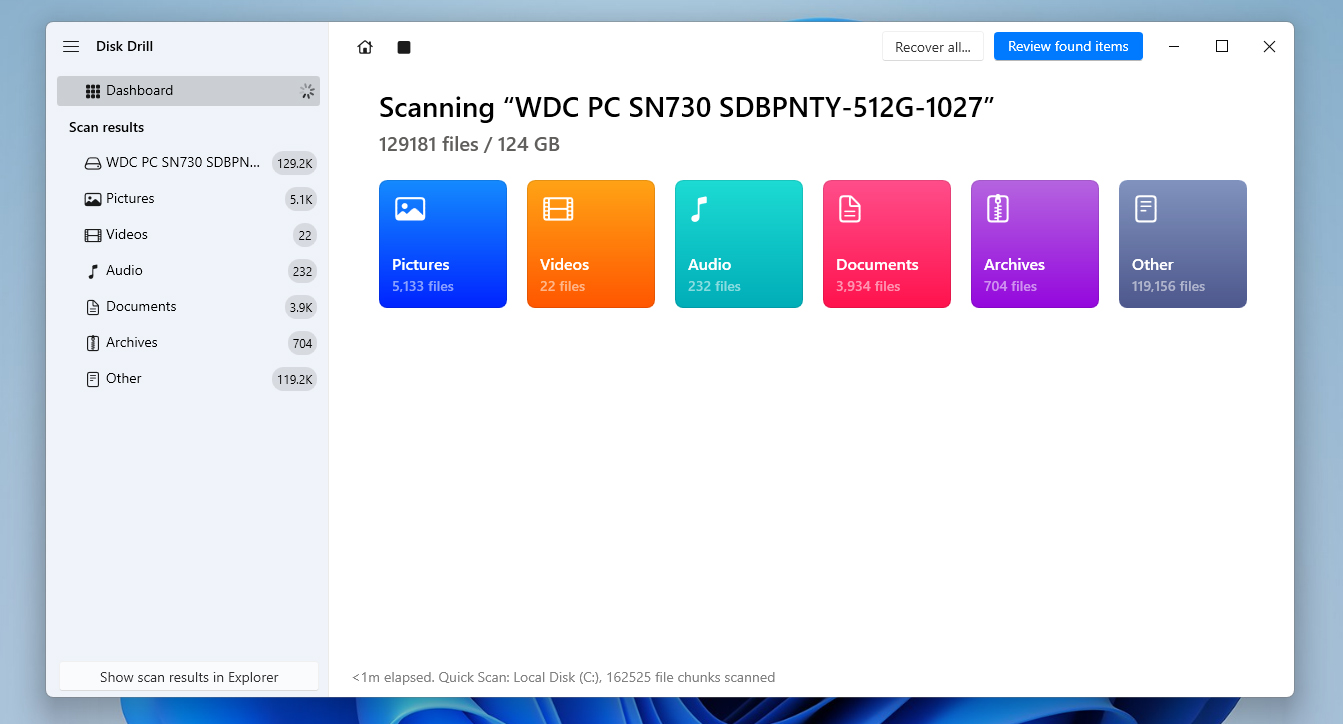Image resolution: width=1343 pixels, height=724 pixels.
Task: Click the 704 badge beside Archives
Action: click(303, 343)
